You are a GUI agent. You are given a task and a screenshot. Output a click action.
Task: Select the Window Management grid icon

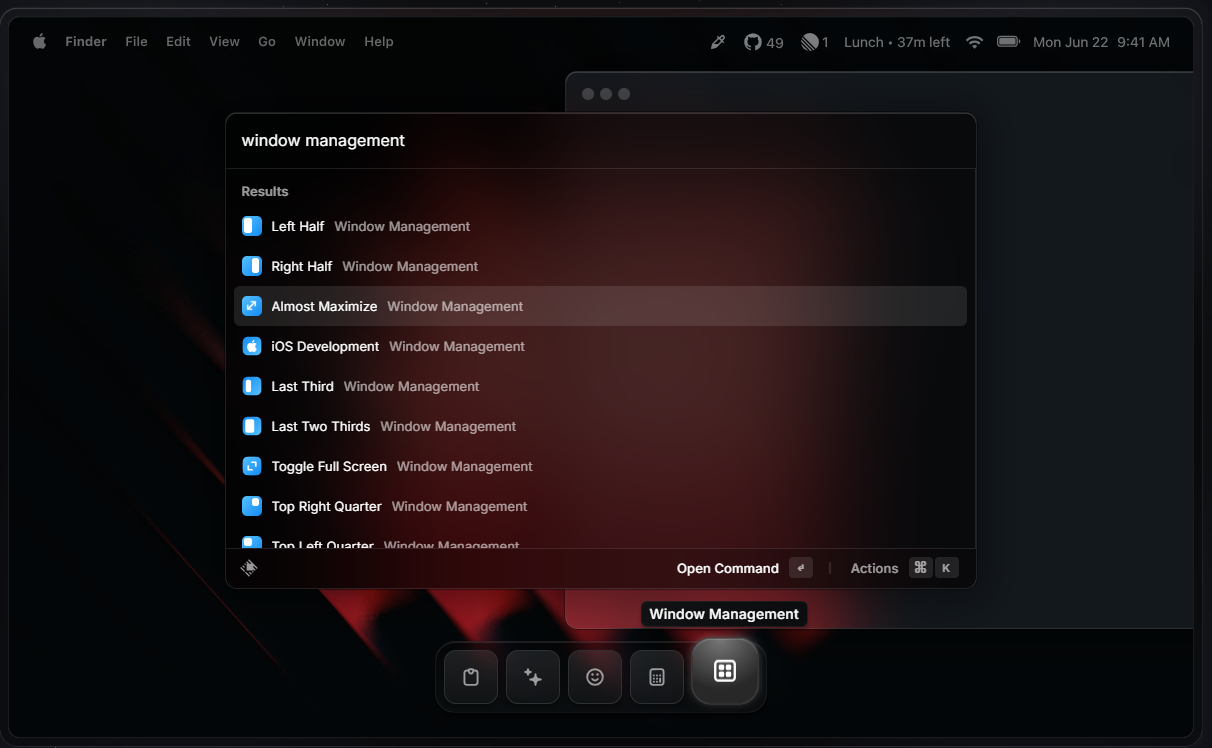click(x=725, y=672)
